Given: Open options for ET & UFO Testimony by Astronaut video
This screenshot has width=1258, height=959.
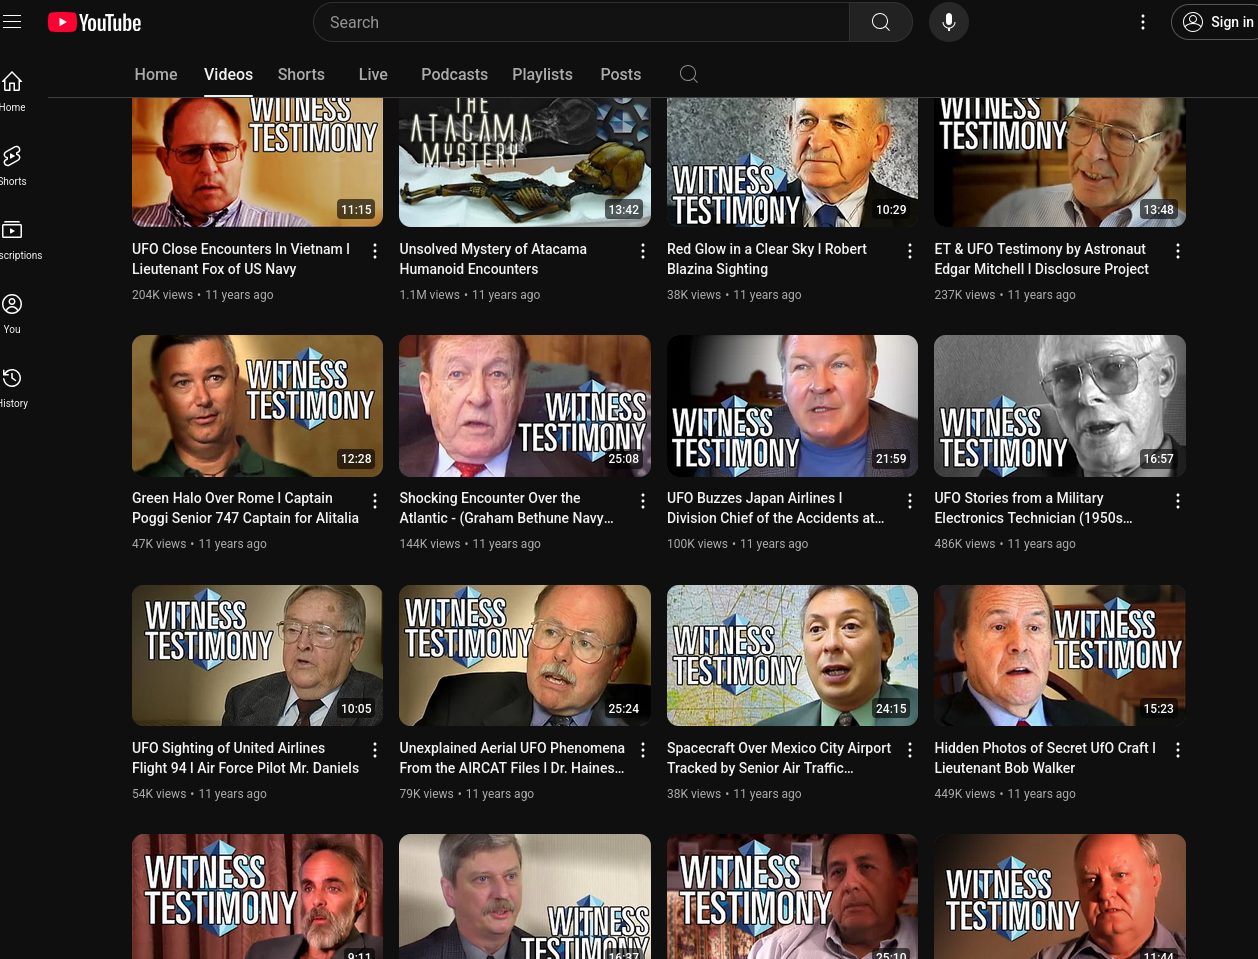Looking at the screenshot, I should coord(1178,251).
